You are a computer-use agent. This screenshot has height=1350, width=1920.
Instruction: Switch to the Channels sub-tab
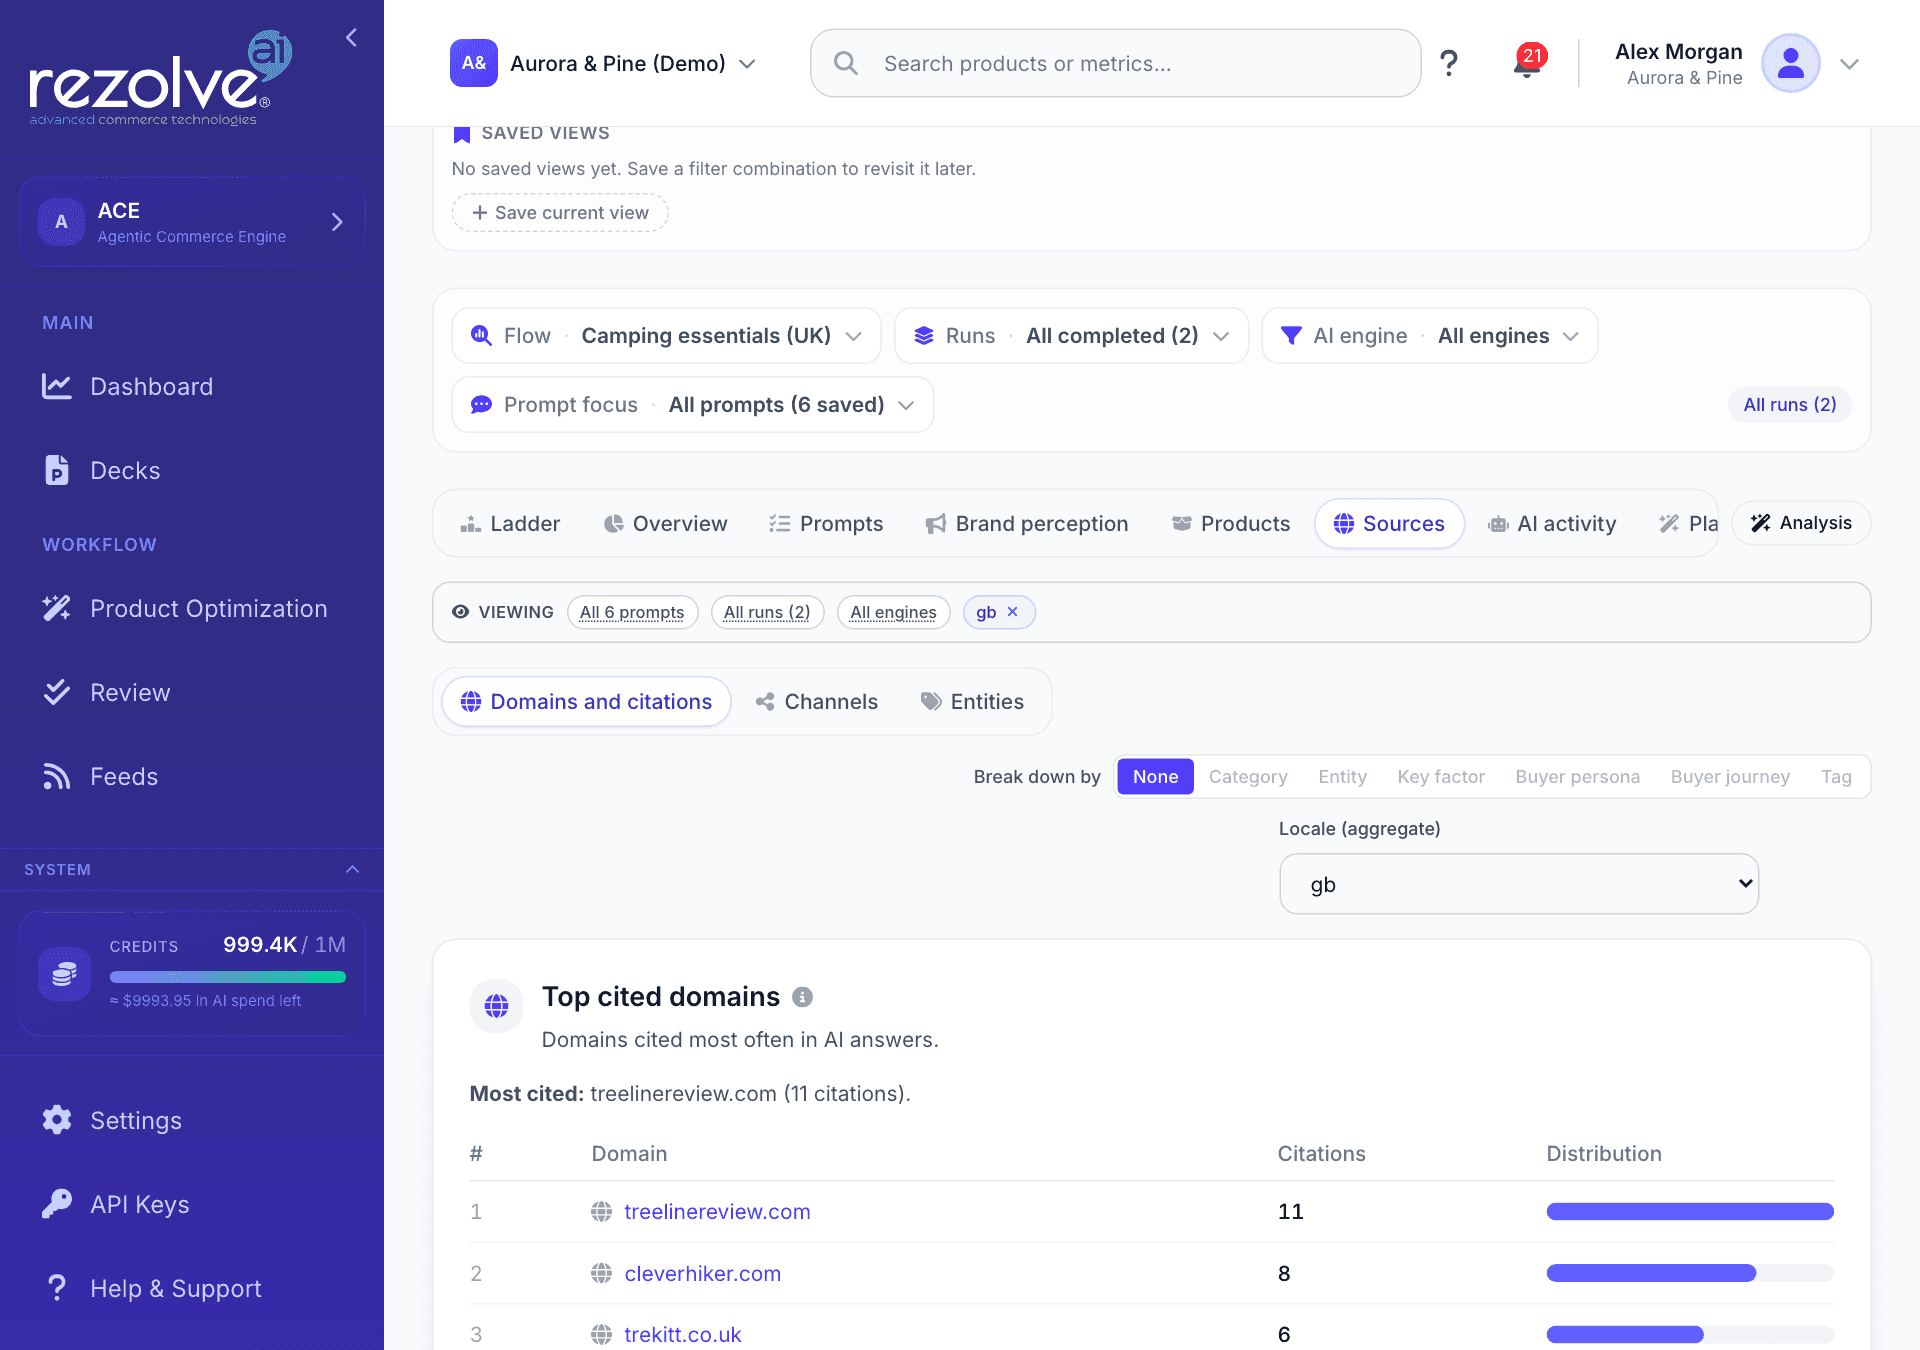pyautogui.click(x=817, y=702)
